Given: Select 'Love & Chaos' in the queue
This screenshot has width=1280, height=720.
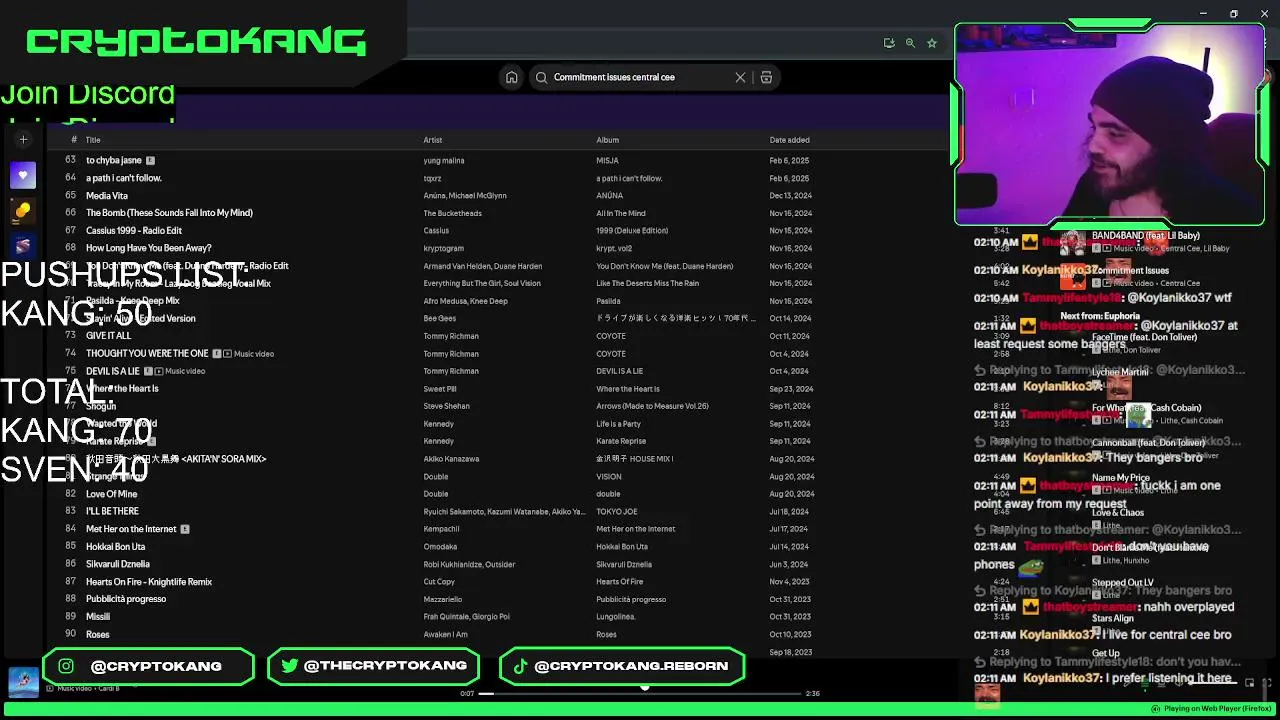Looking at the screenshot, I should [x=1118, y=513].
